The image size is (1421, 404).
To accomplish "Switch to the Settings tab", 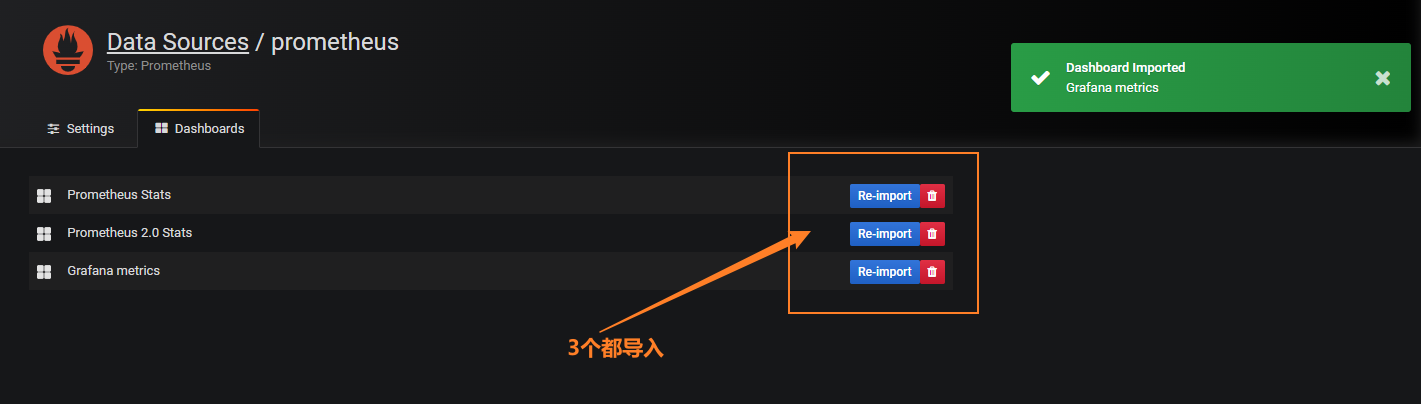I will click(x=81, y=129).
